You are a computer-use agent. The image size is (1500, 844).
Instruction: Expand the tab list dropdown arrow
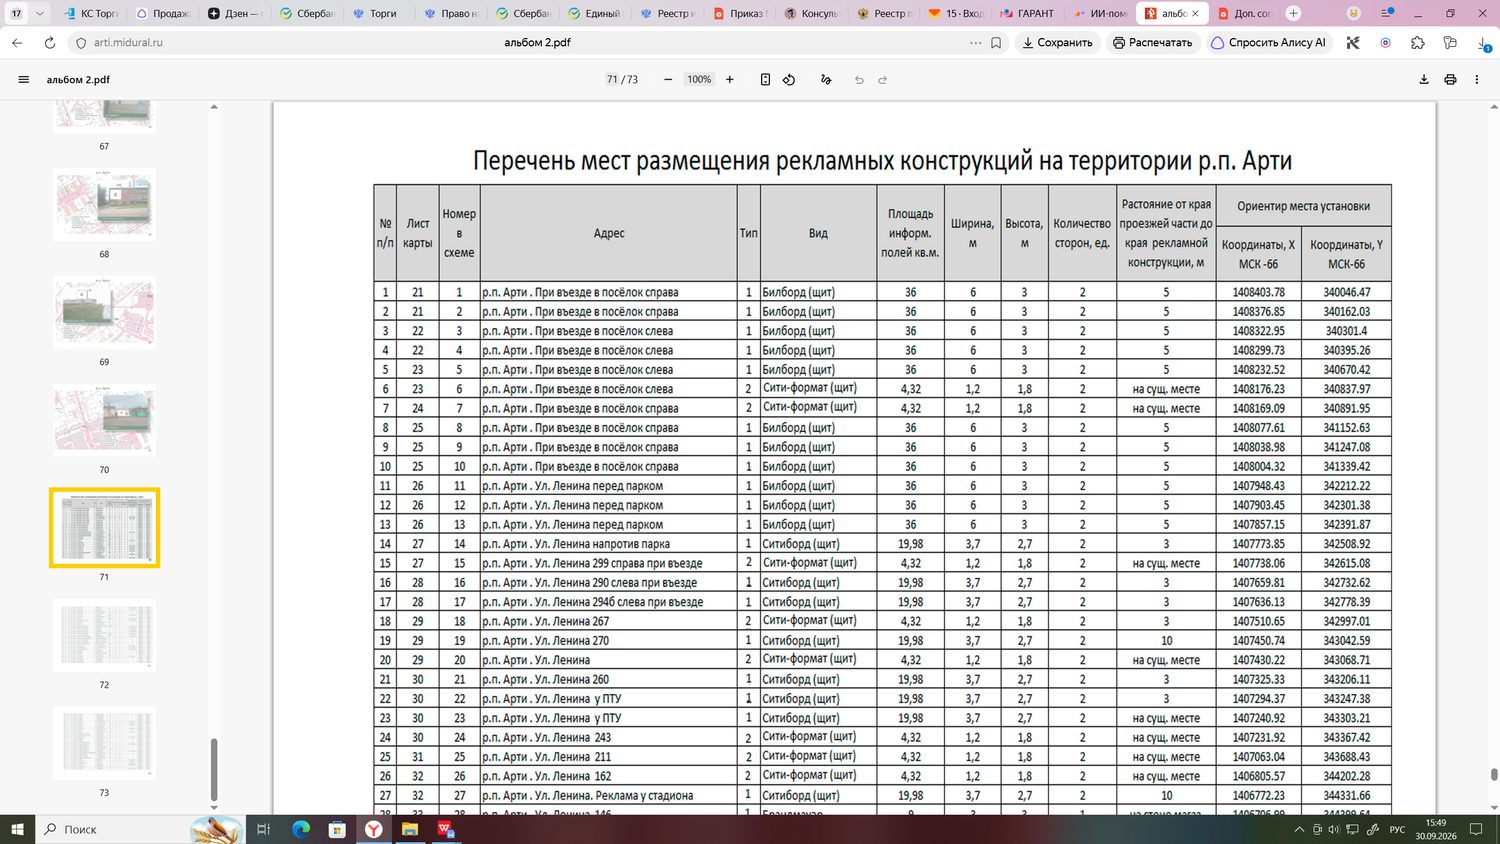[39, 14]
